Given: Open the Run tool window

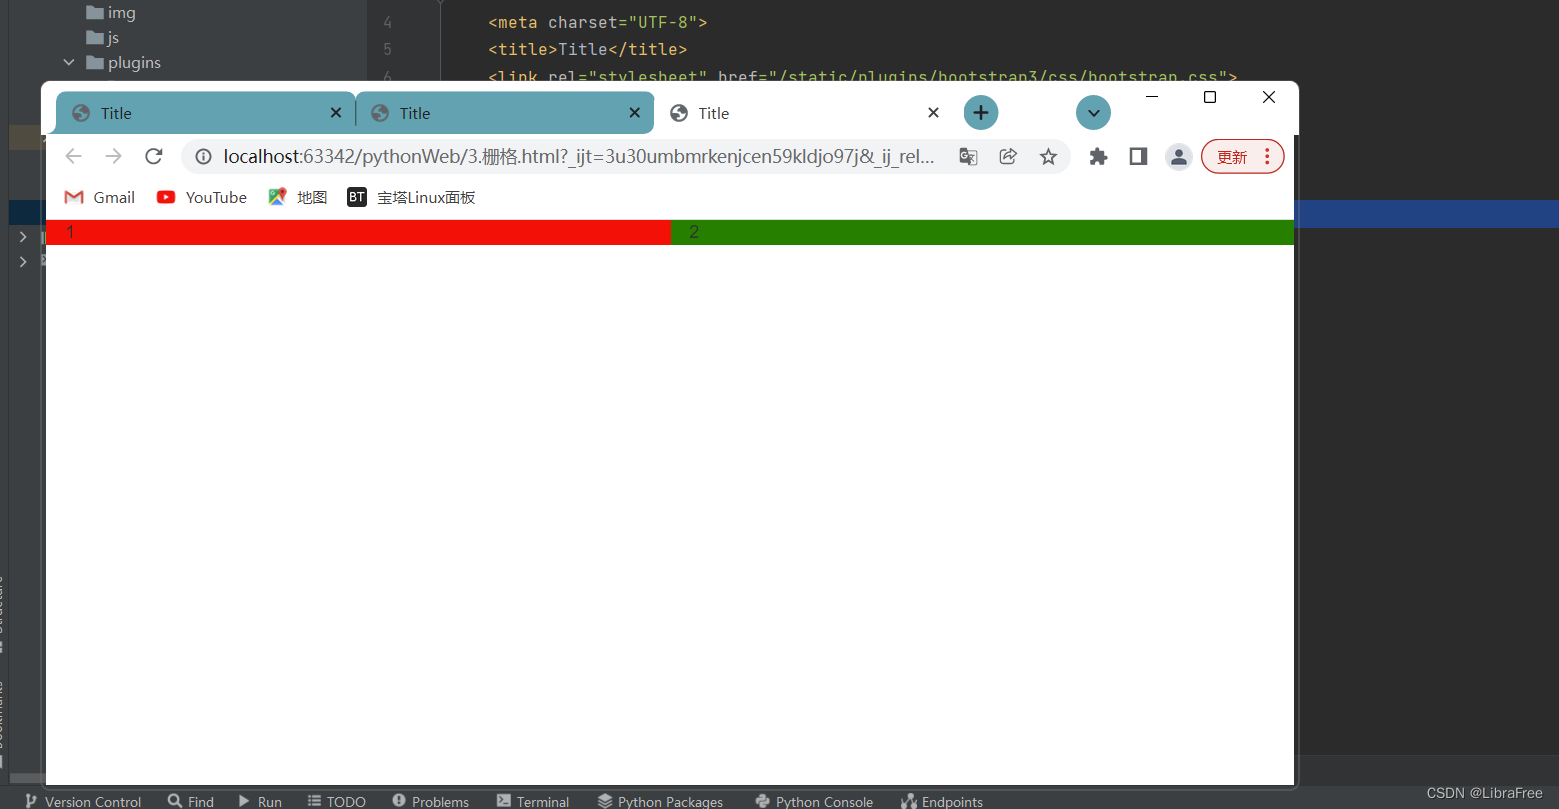Looking at the screenshot, I should pyautogui.click(x=260, y=801).
